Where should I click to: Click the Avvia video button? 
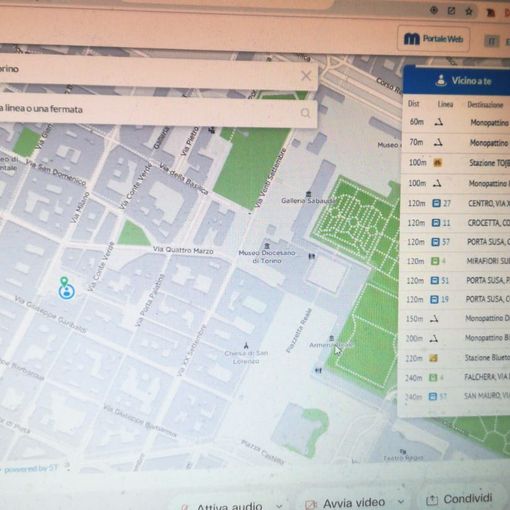click(x=346, y=503)
